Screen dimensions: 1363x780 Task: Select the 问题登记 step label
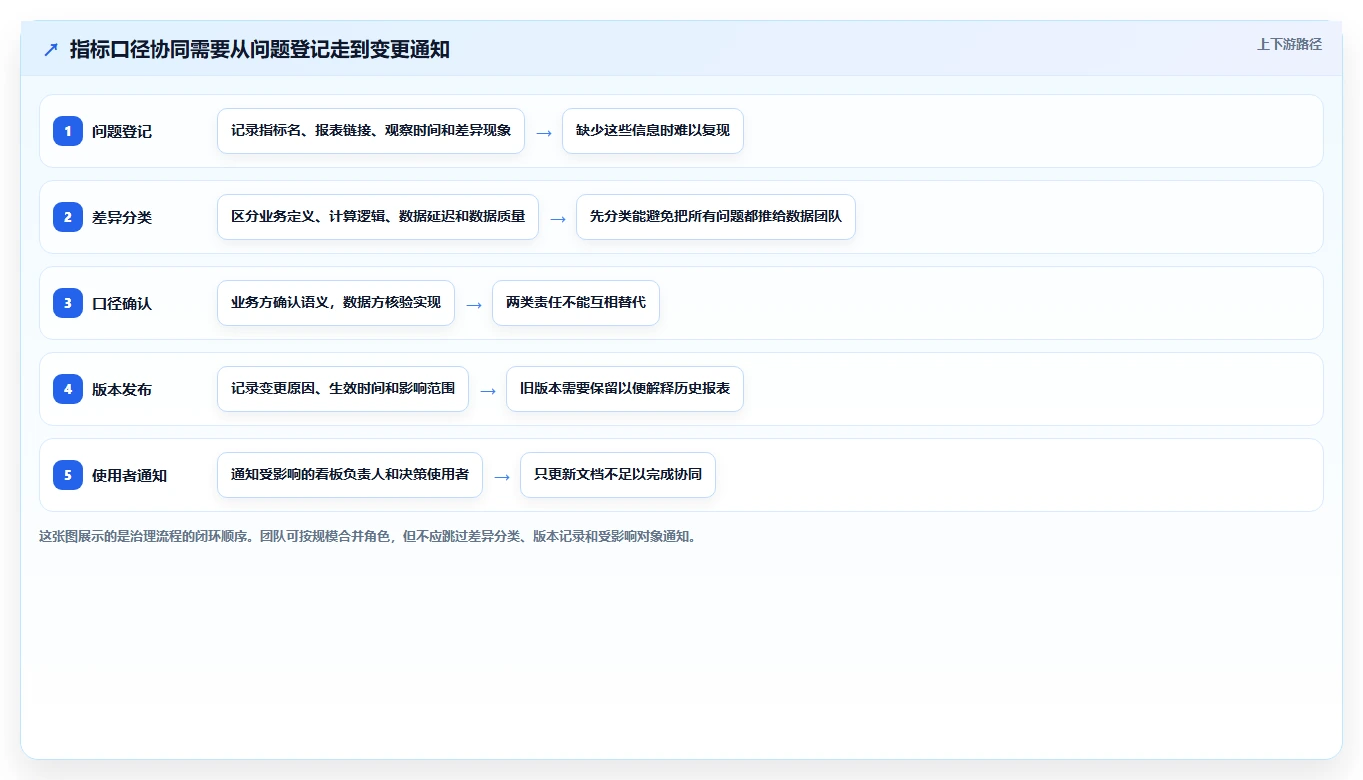click(x=122, y=131)
